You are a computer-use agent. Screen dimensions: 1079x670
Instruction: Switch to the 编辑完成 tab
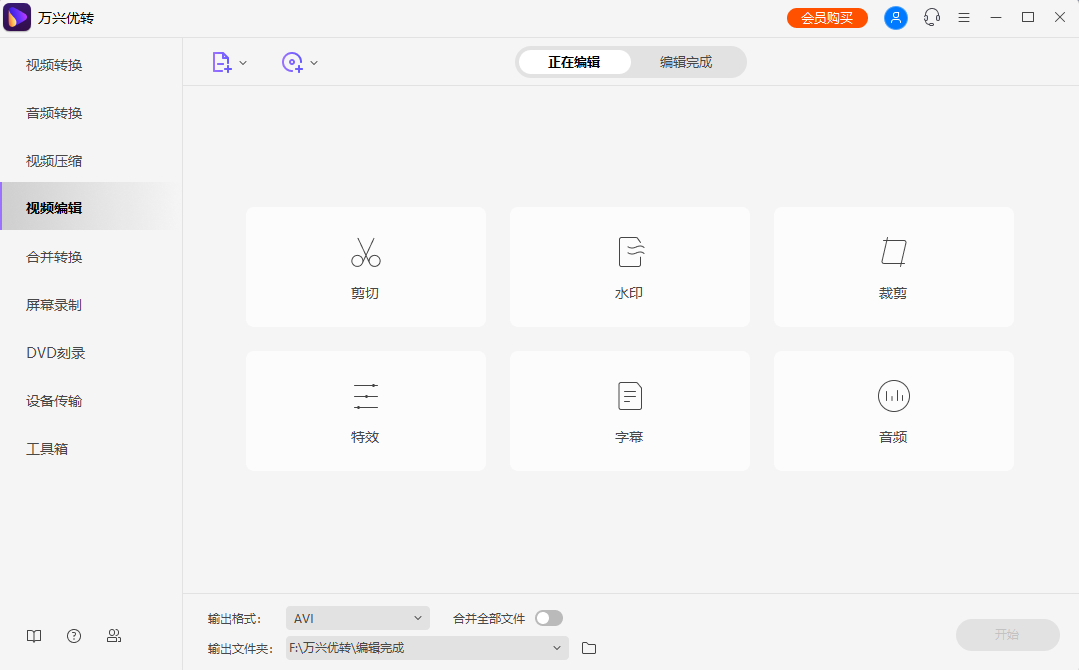(x=688, y=61)
